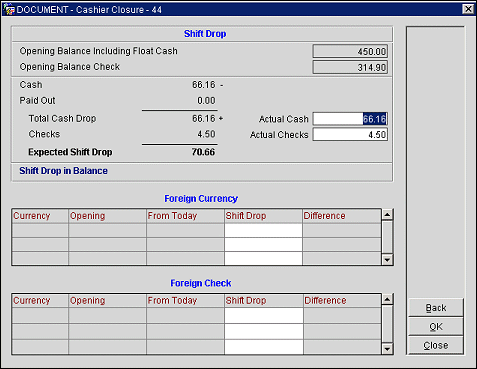The width and height of the screenshot is (477, 369).
Task: Click the Opening Balance Check value field
Action: 350,67
